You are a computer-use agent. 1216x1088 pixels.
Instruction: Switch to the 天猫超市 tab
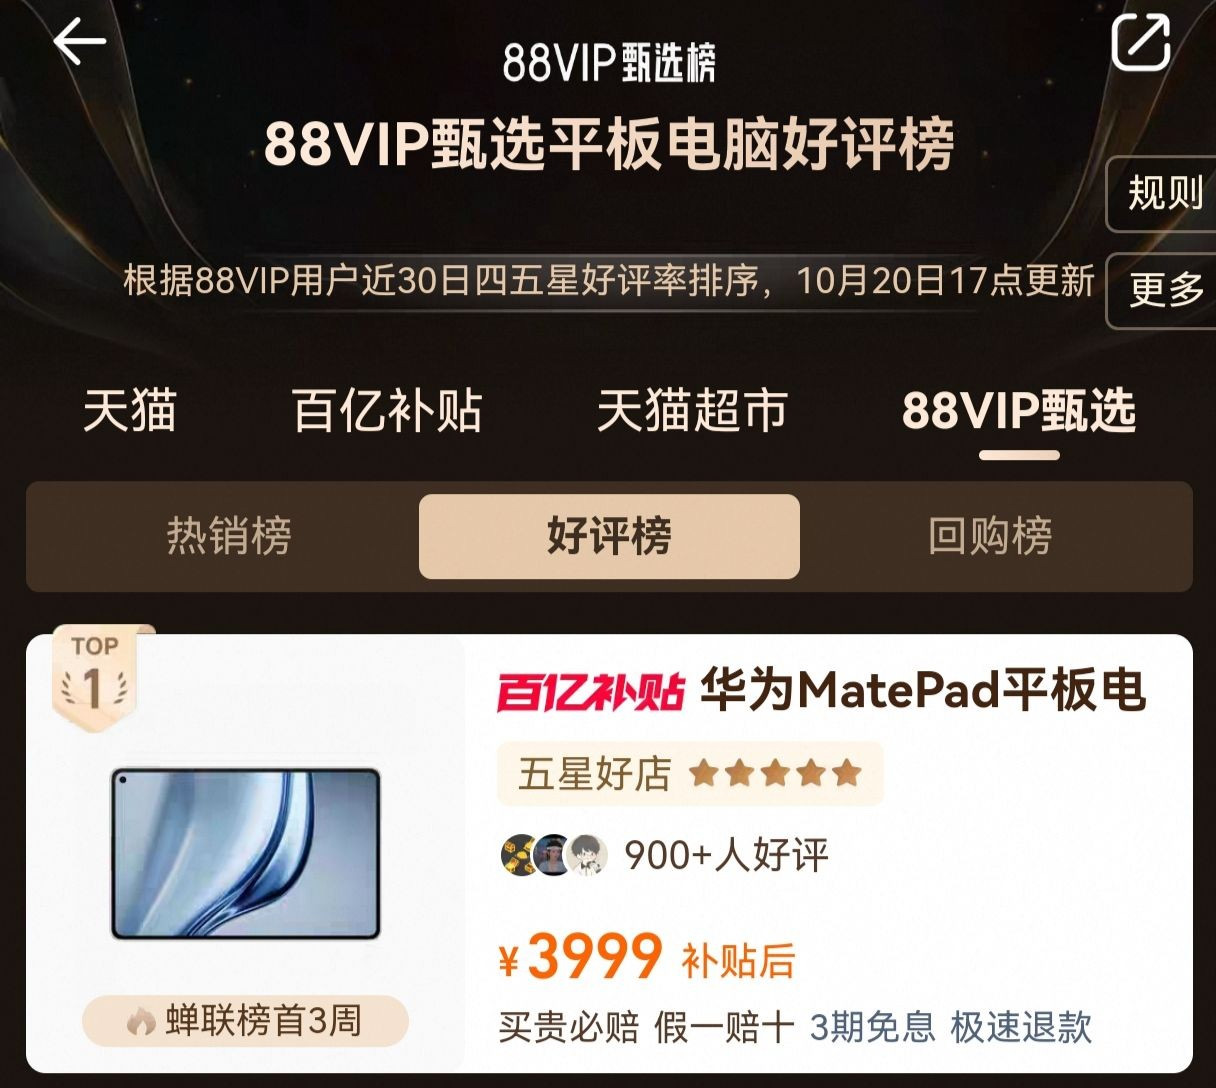pos(692,410)
